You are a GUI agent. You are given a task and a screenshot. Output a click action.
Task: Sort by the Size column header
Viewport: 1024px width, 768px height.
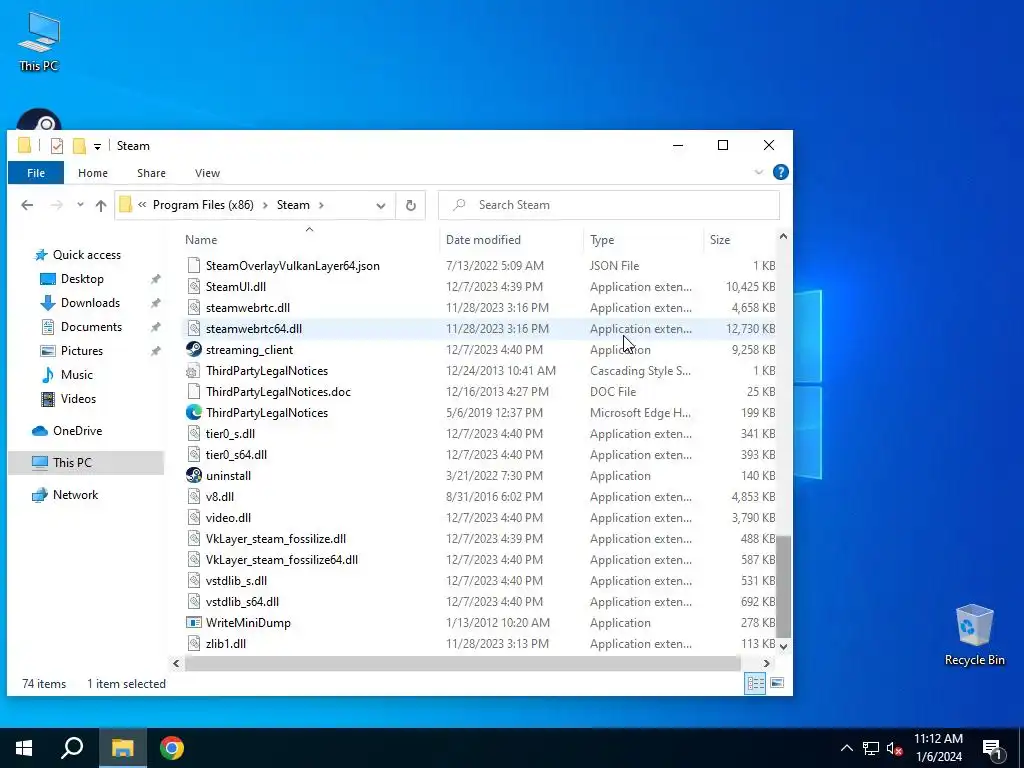(x=720, y=240)
